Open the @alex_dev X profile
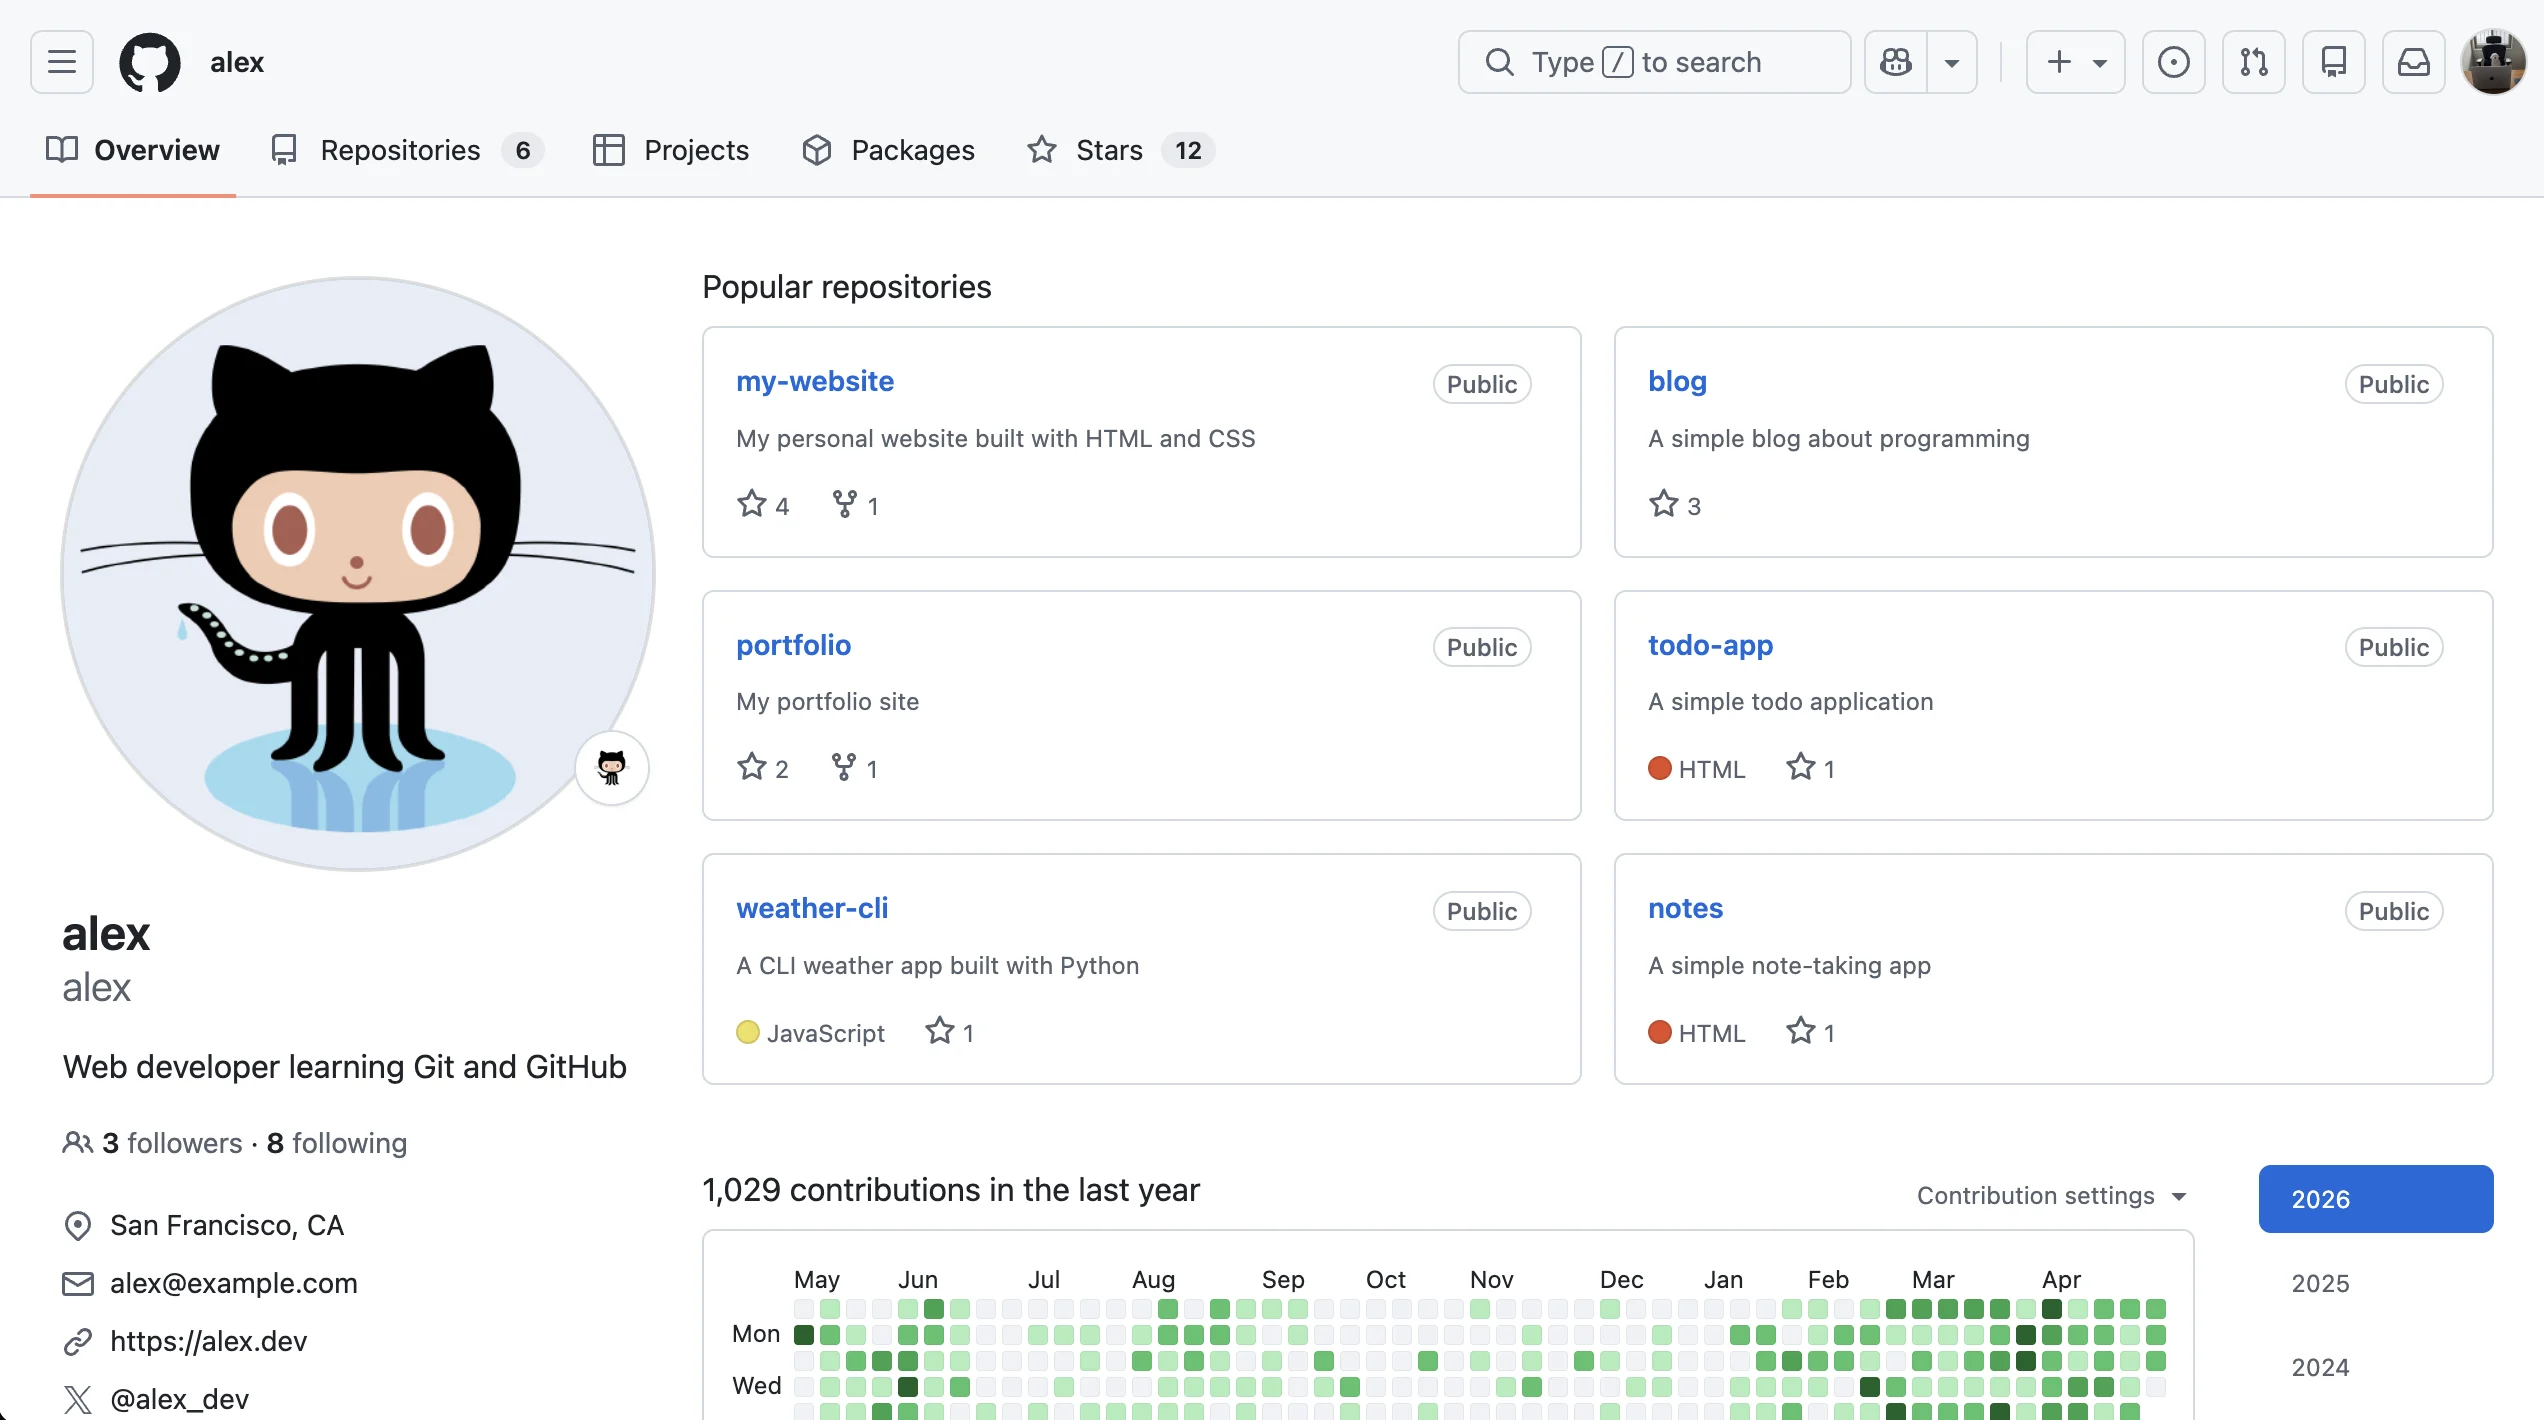The image size is (2544, 1420). pyautogui.click(x=180, y=1399)
